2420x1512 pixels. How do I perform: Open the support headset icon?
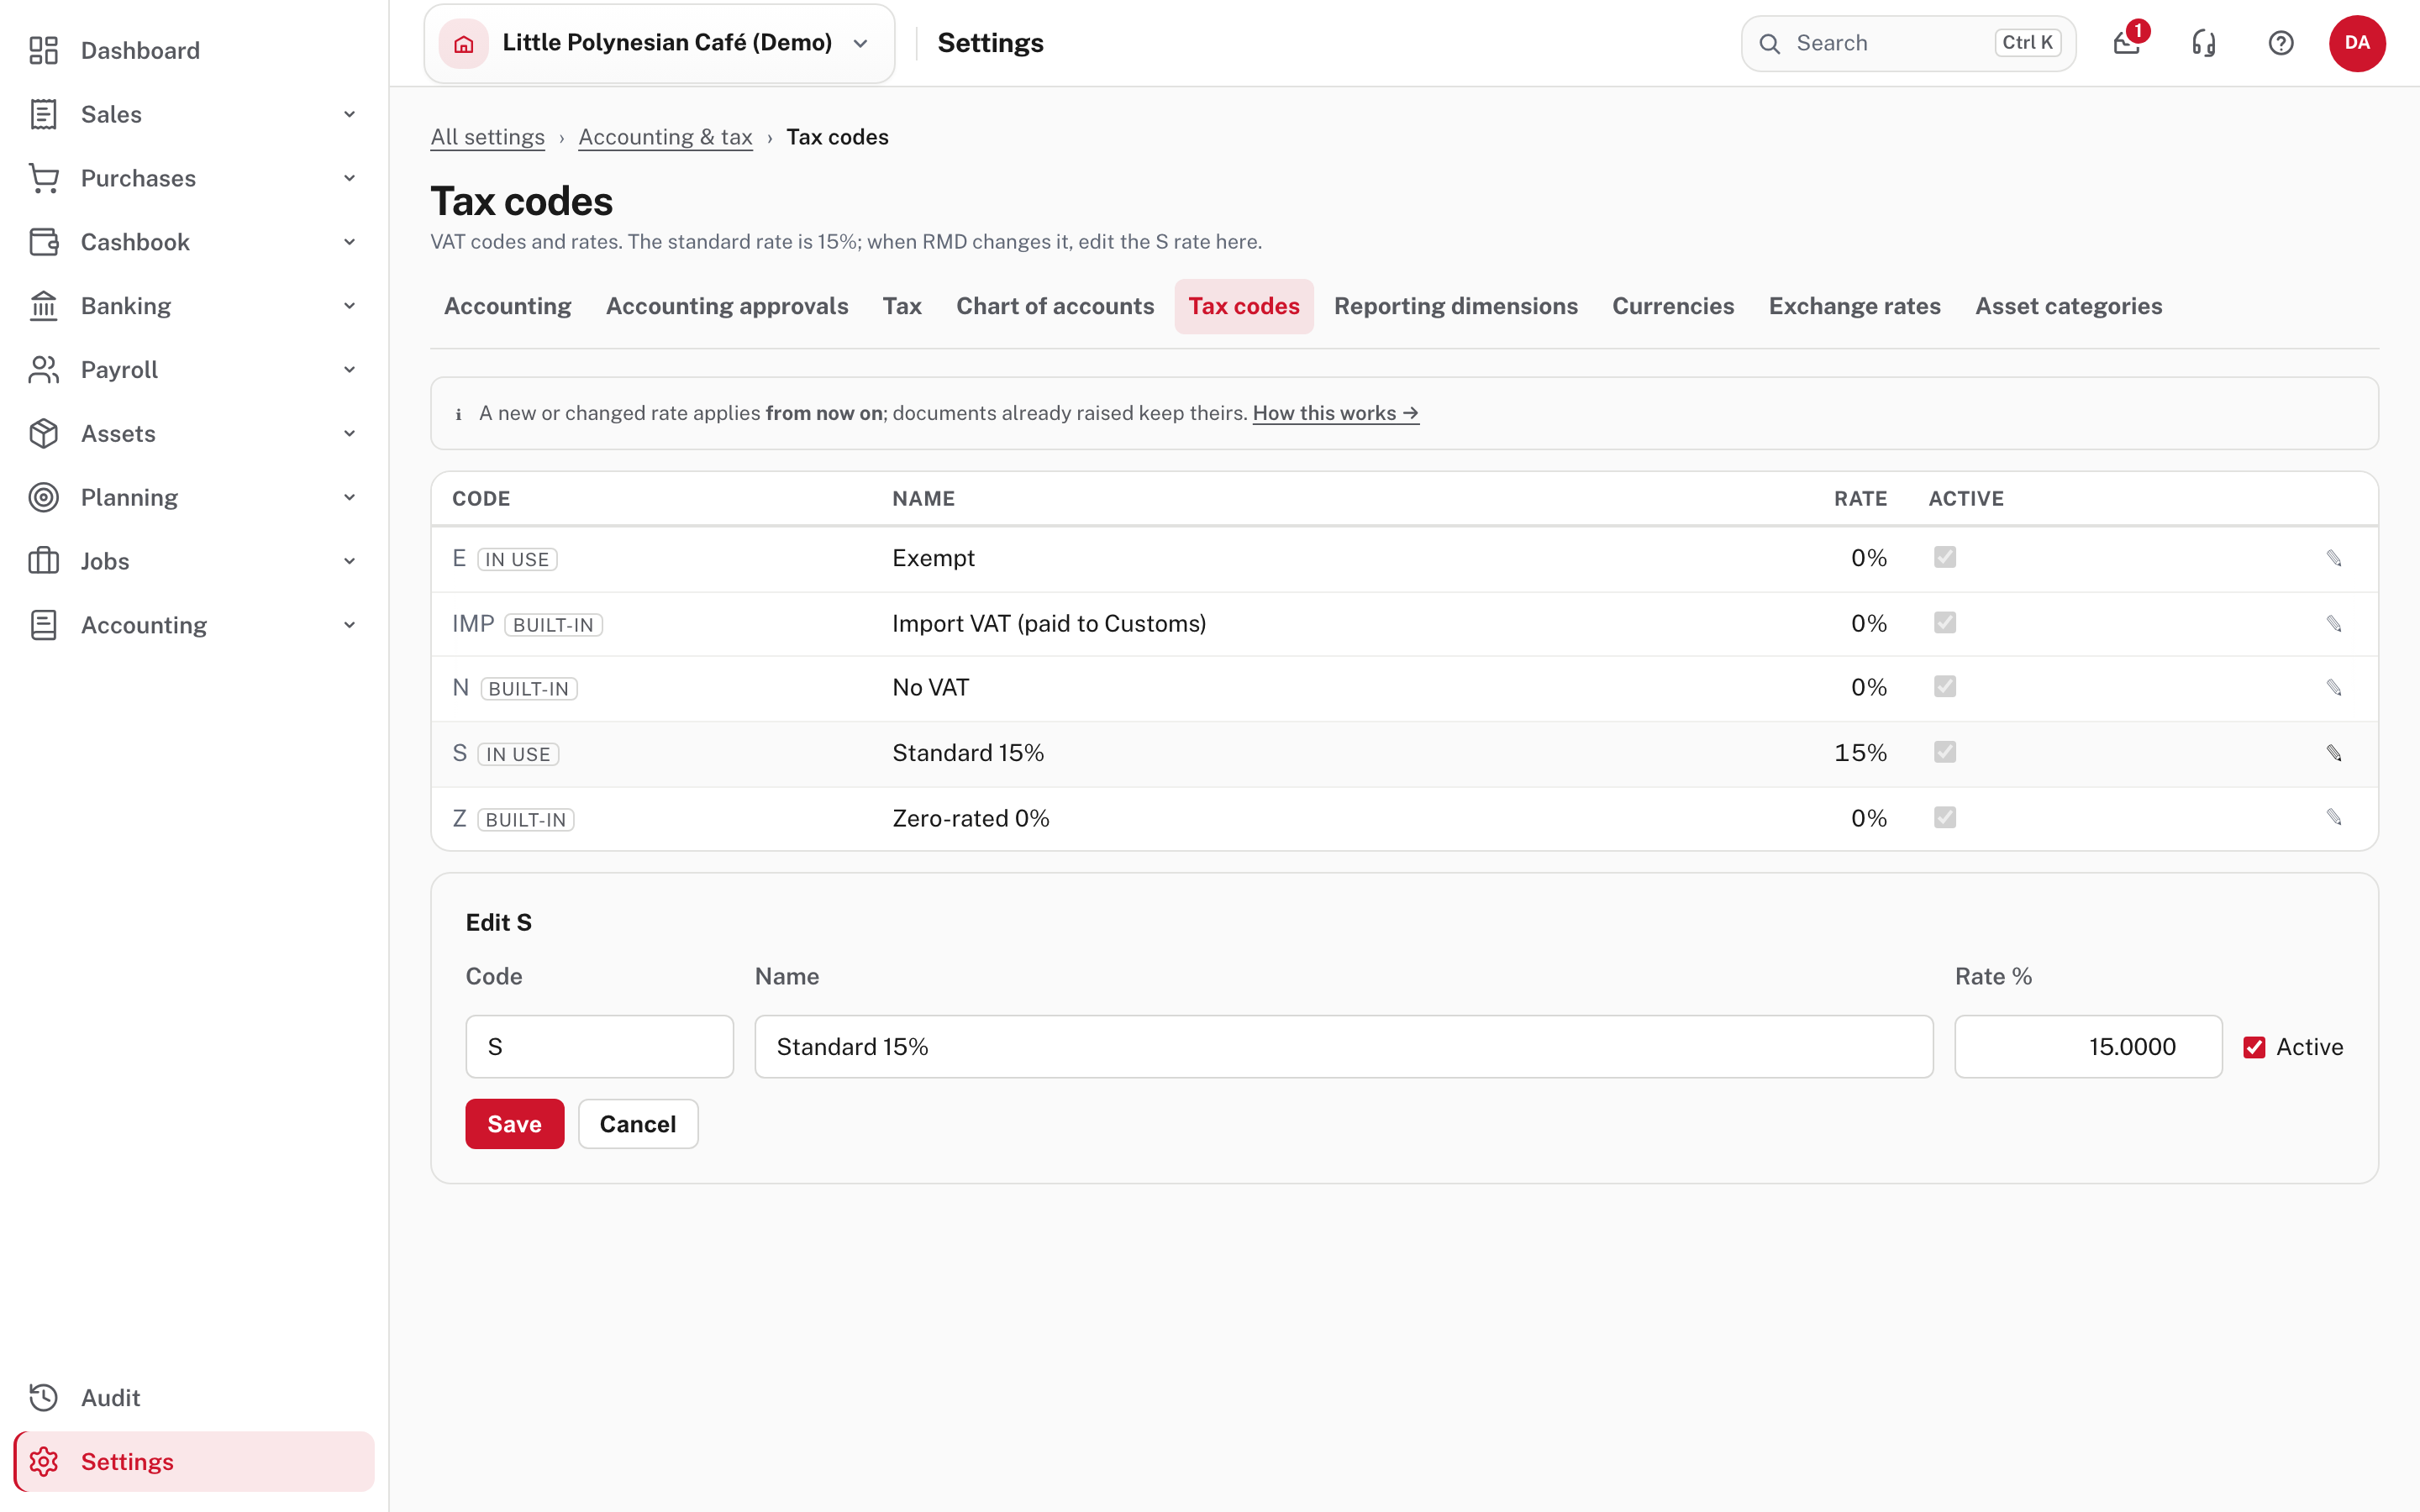[x=2204, y=43]
